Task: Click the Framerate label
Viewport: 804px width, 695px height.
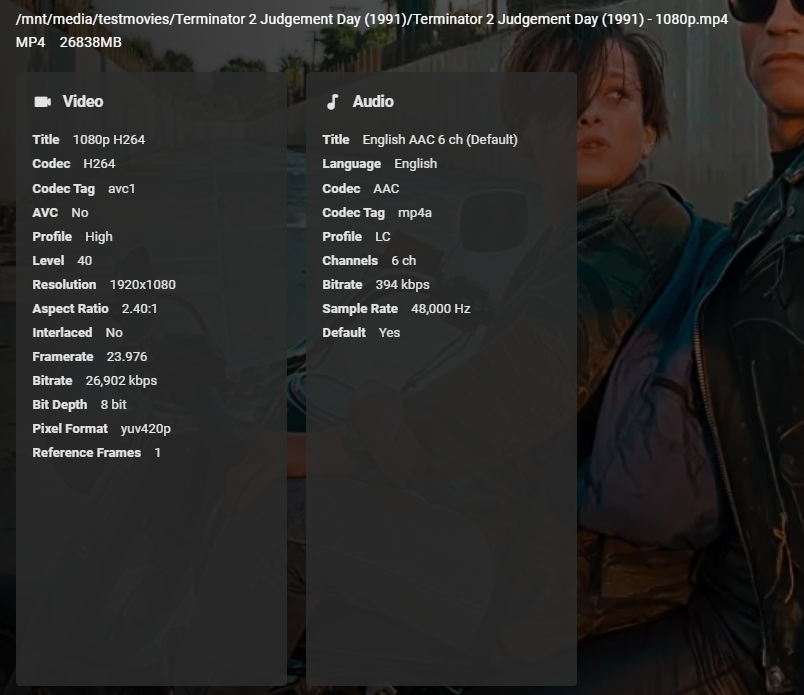Action: pos(63,356)
